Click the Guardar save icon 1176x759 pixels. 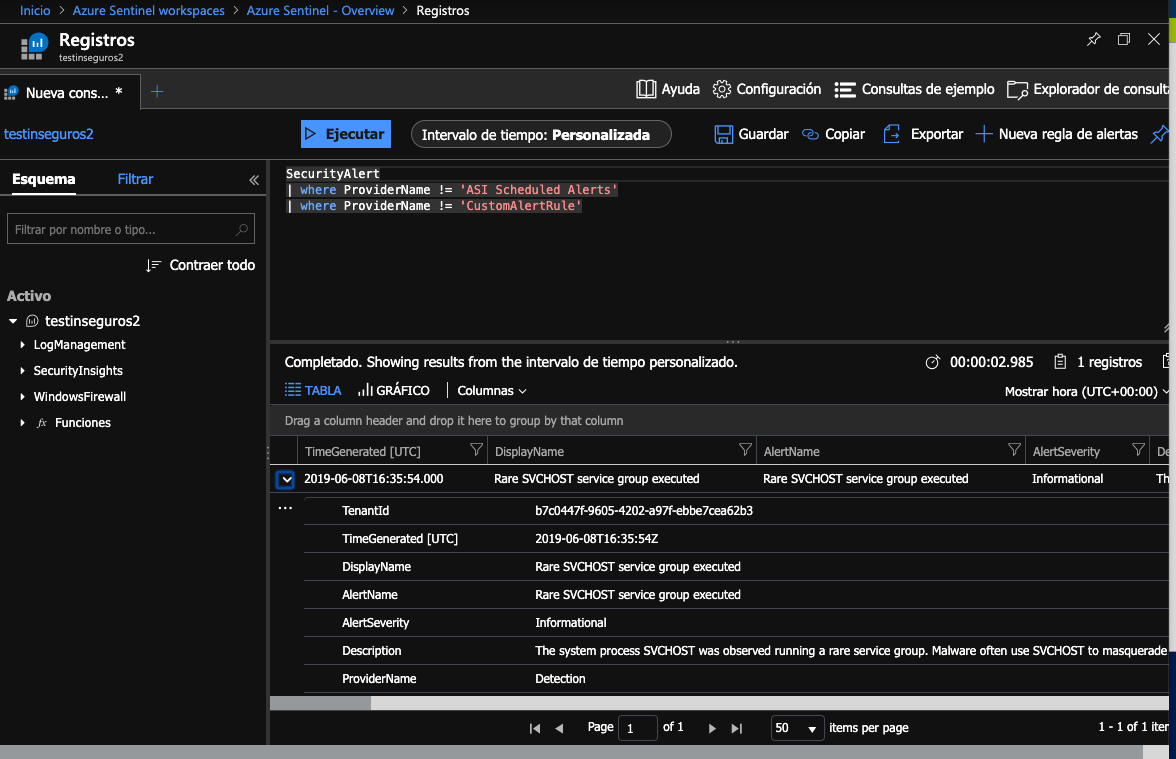(x=723, y=134)
